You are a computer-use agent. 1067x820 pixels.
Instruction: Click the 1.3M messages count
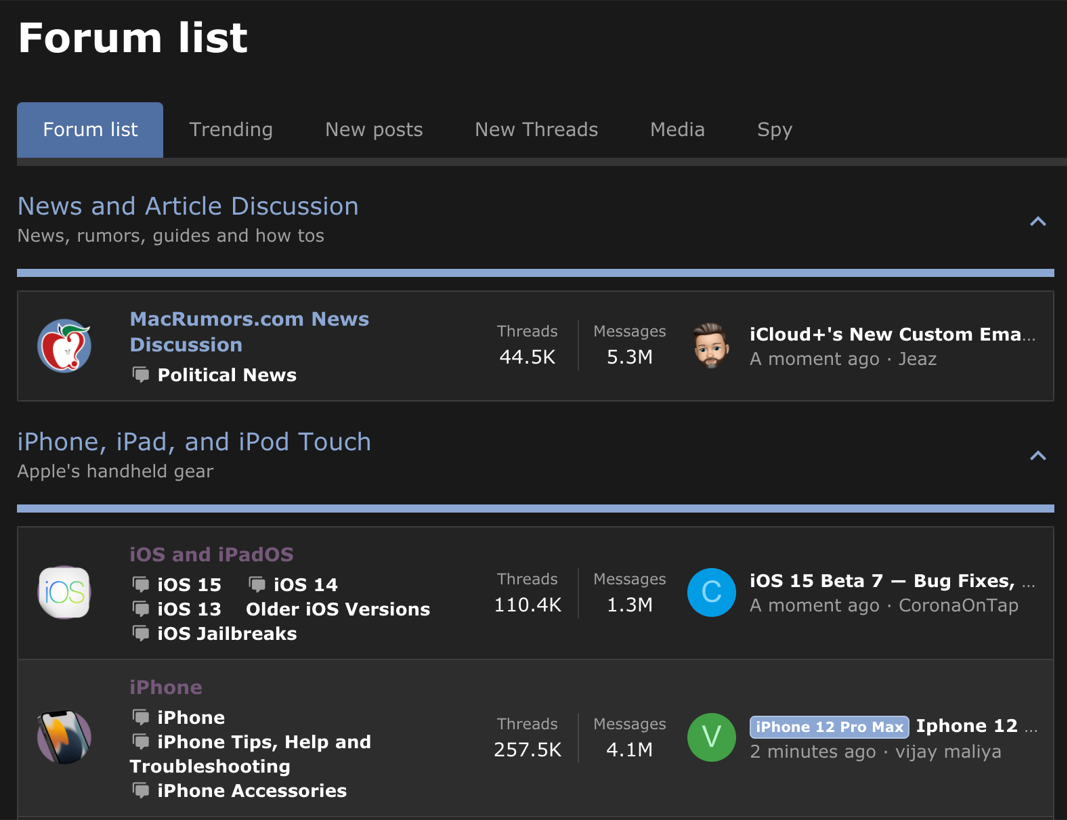pos(629,605)
